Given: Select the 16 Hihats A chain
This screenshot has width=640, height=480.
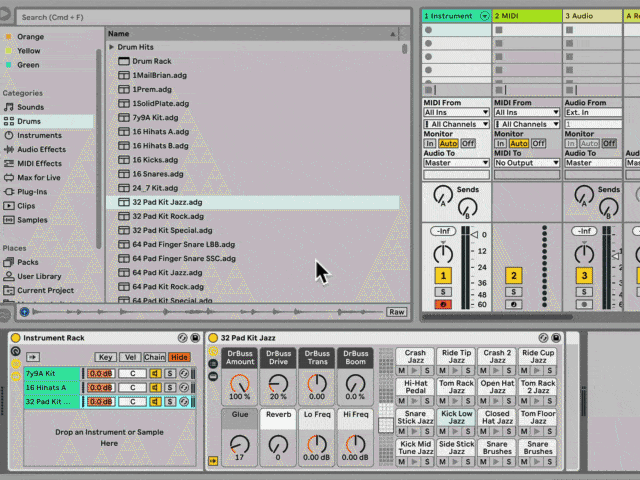Looking at the screenshot, I should pos(51,387).
